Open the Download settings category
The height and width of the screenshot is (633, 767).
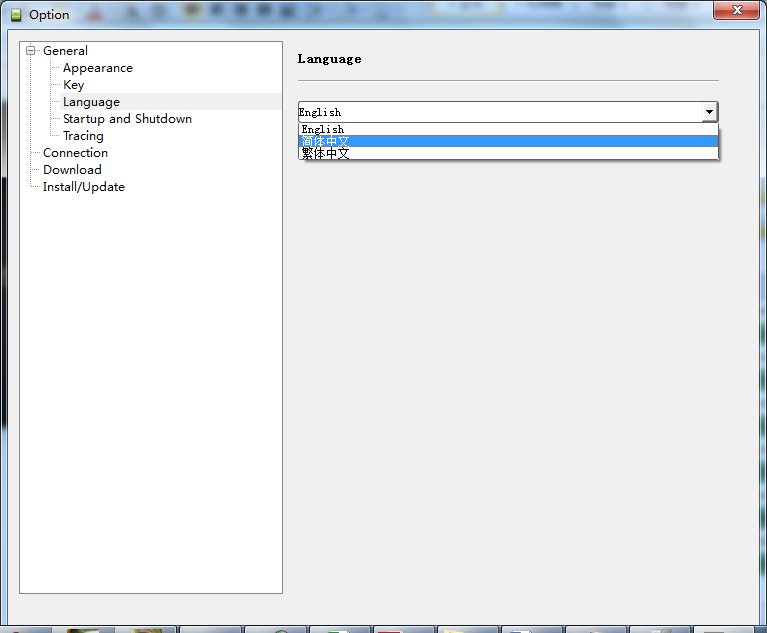pyautogui.click(x=72, y=170)
